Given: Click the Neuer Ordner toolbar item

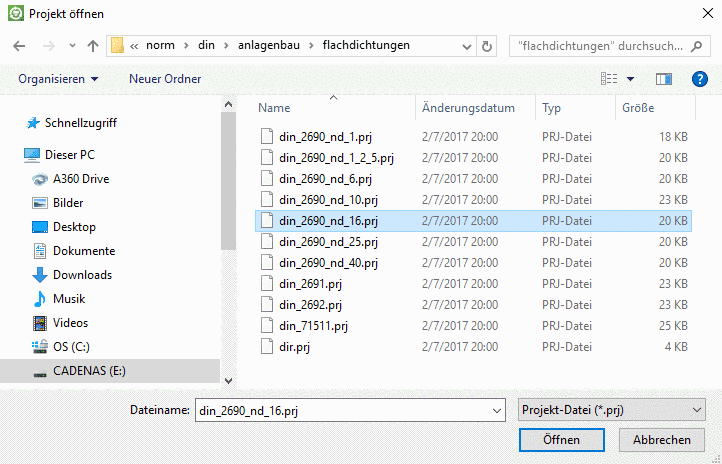Looking at the screenshot, I should click(x=165, y=78).
